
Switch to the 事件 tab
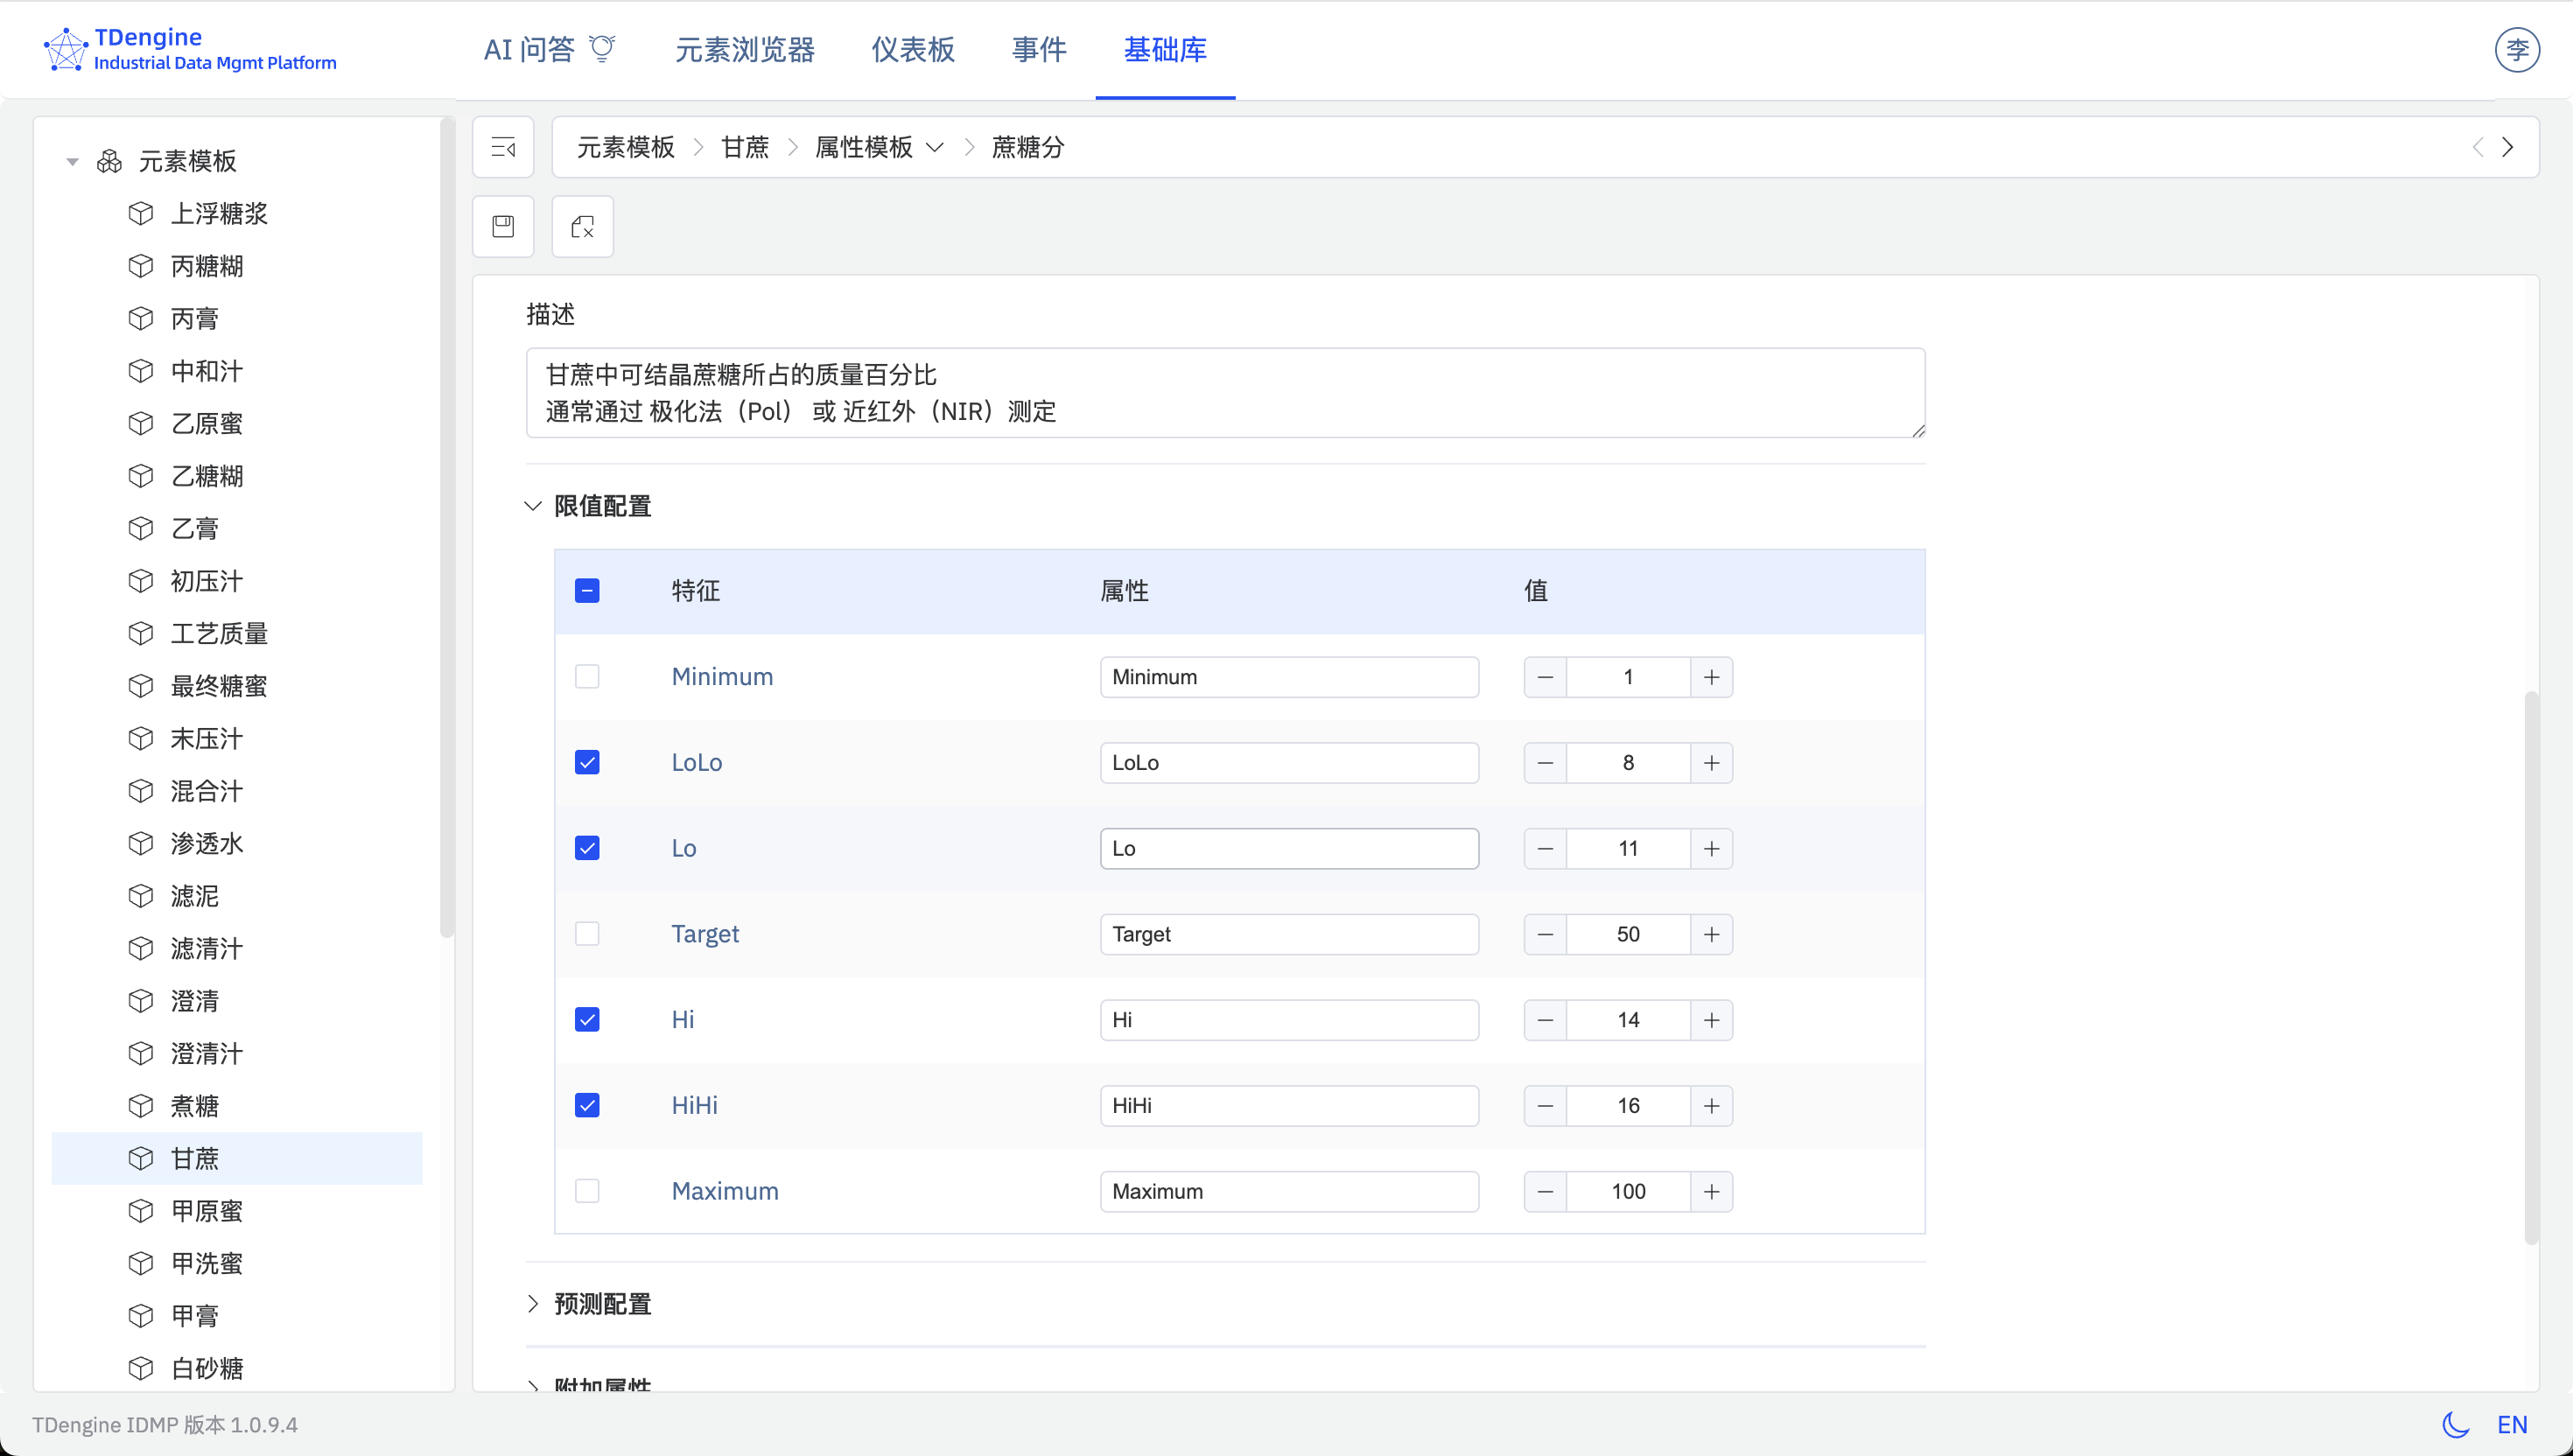pos(1039,50)
